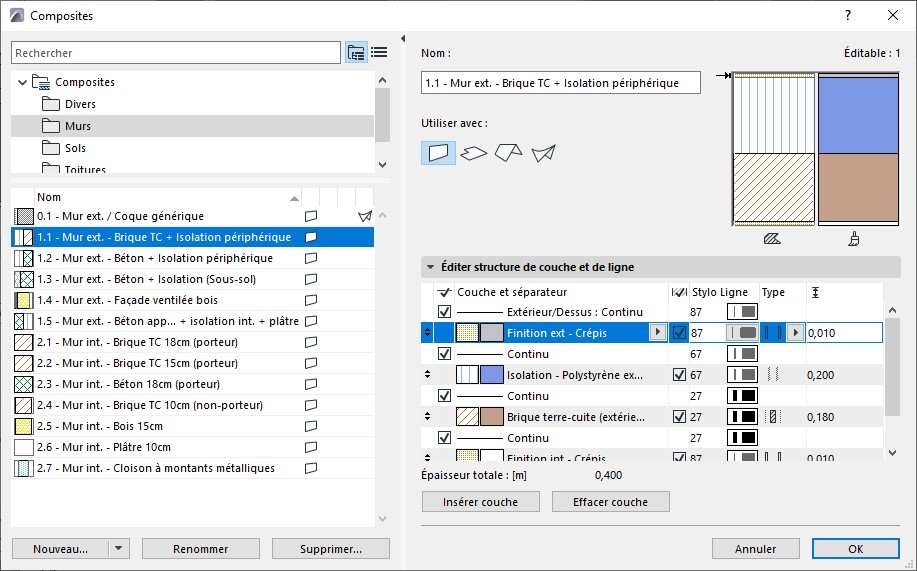
Task: Toggle end-line checkbox for Finition int - Crépis
Action: tap(679, 457)
